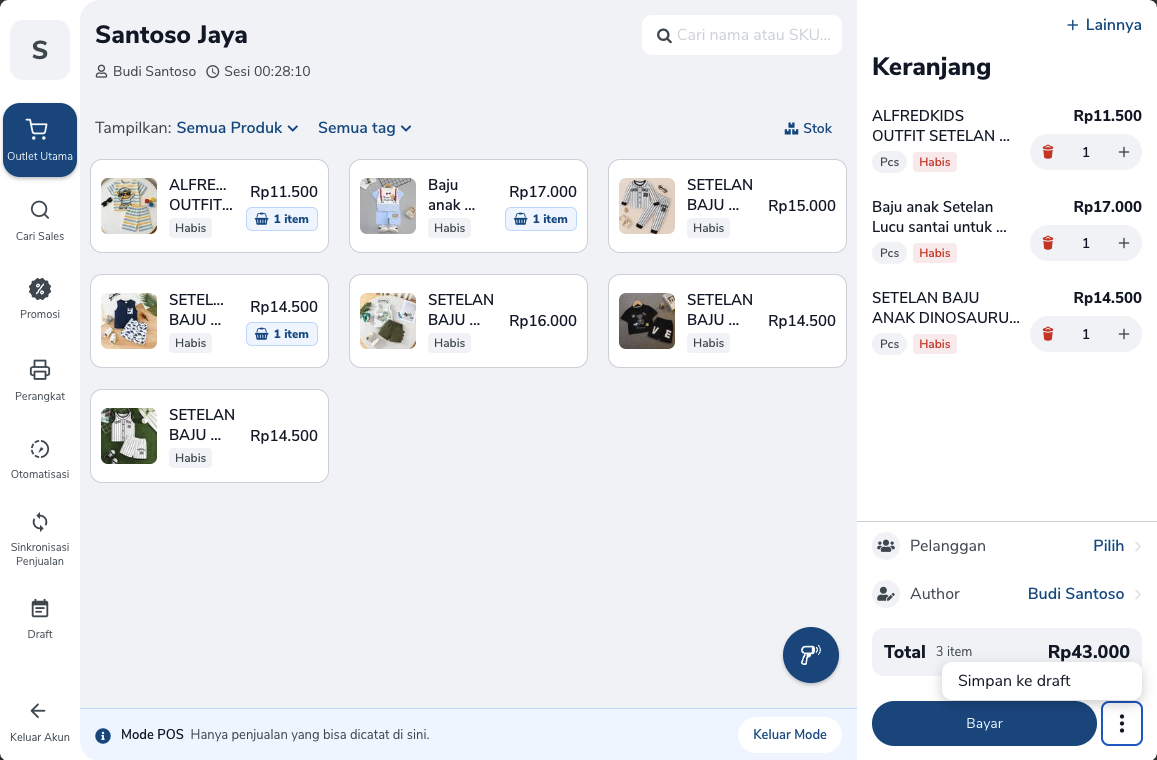The width and height of the screenshot is (1157, 760).
Task: Click the Pelanggan customers icon
Action: [x=885, y=546]
